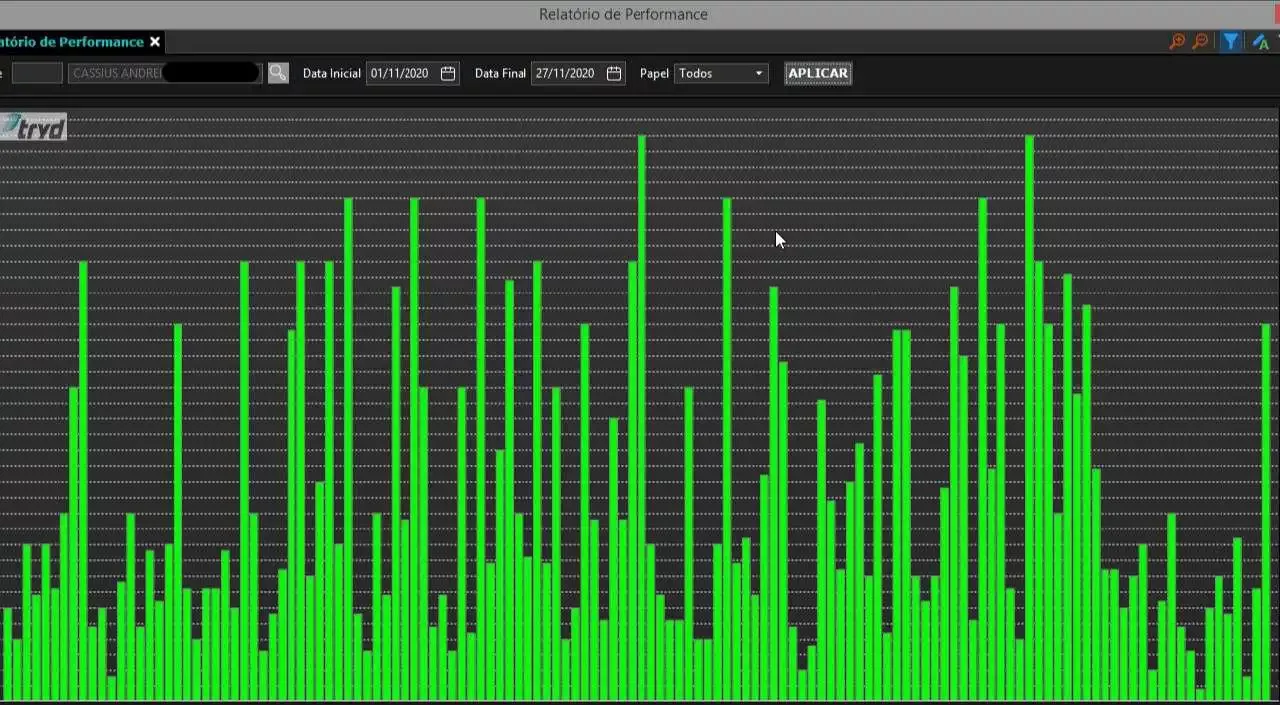Zoom in with the plus magnifier icon
The image size is (1280, 705).
coord(1177,42)
